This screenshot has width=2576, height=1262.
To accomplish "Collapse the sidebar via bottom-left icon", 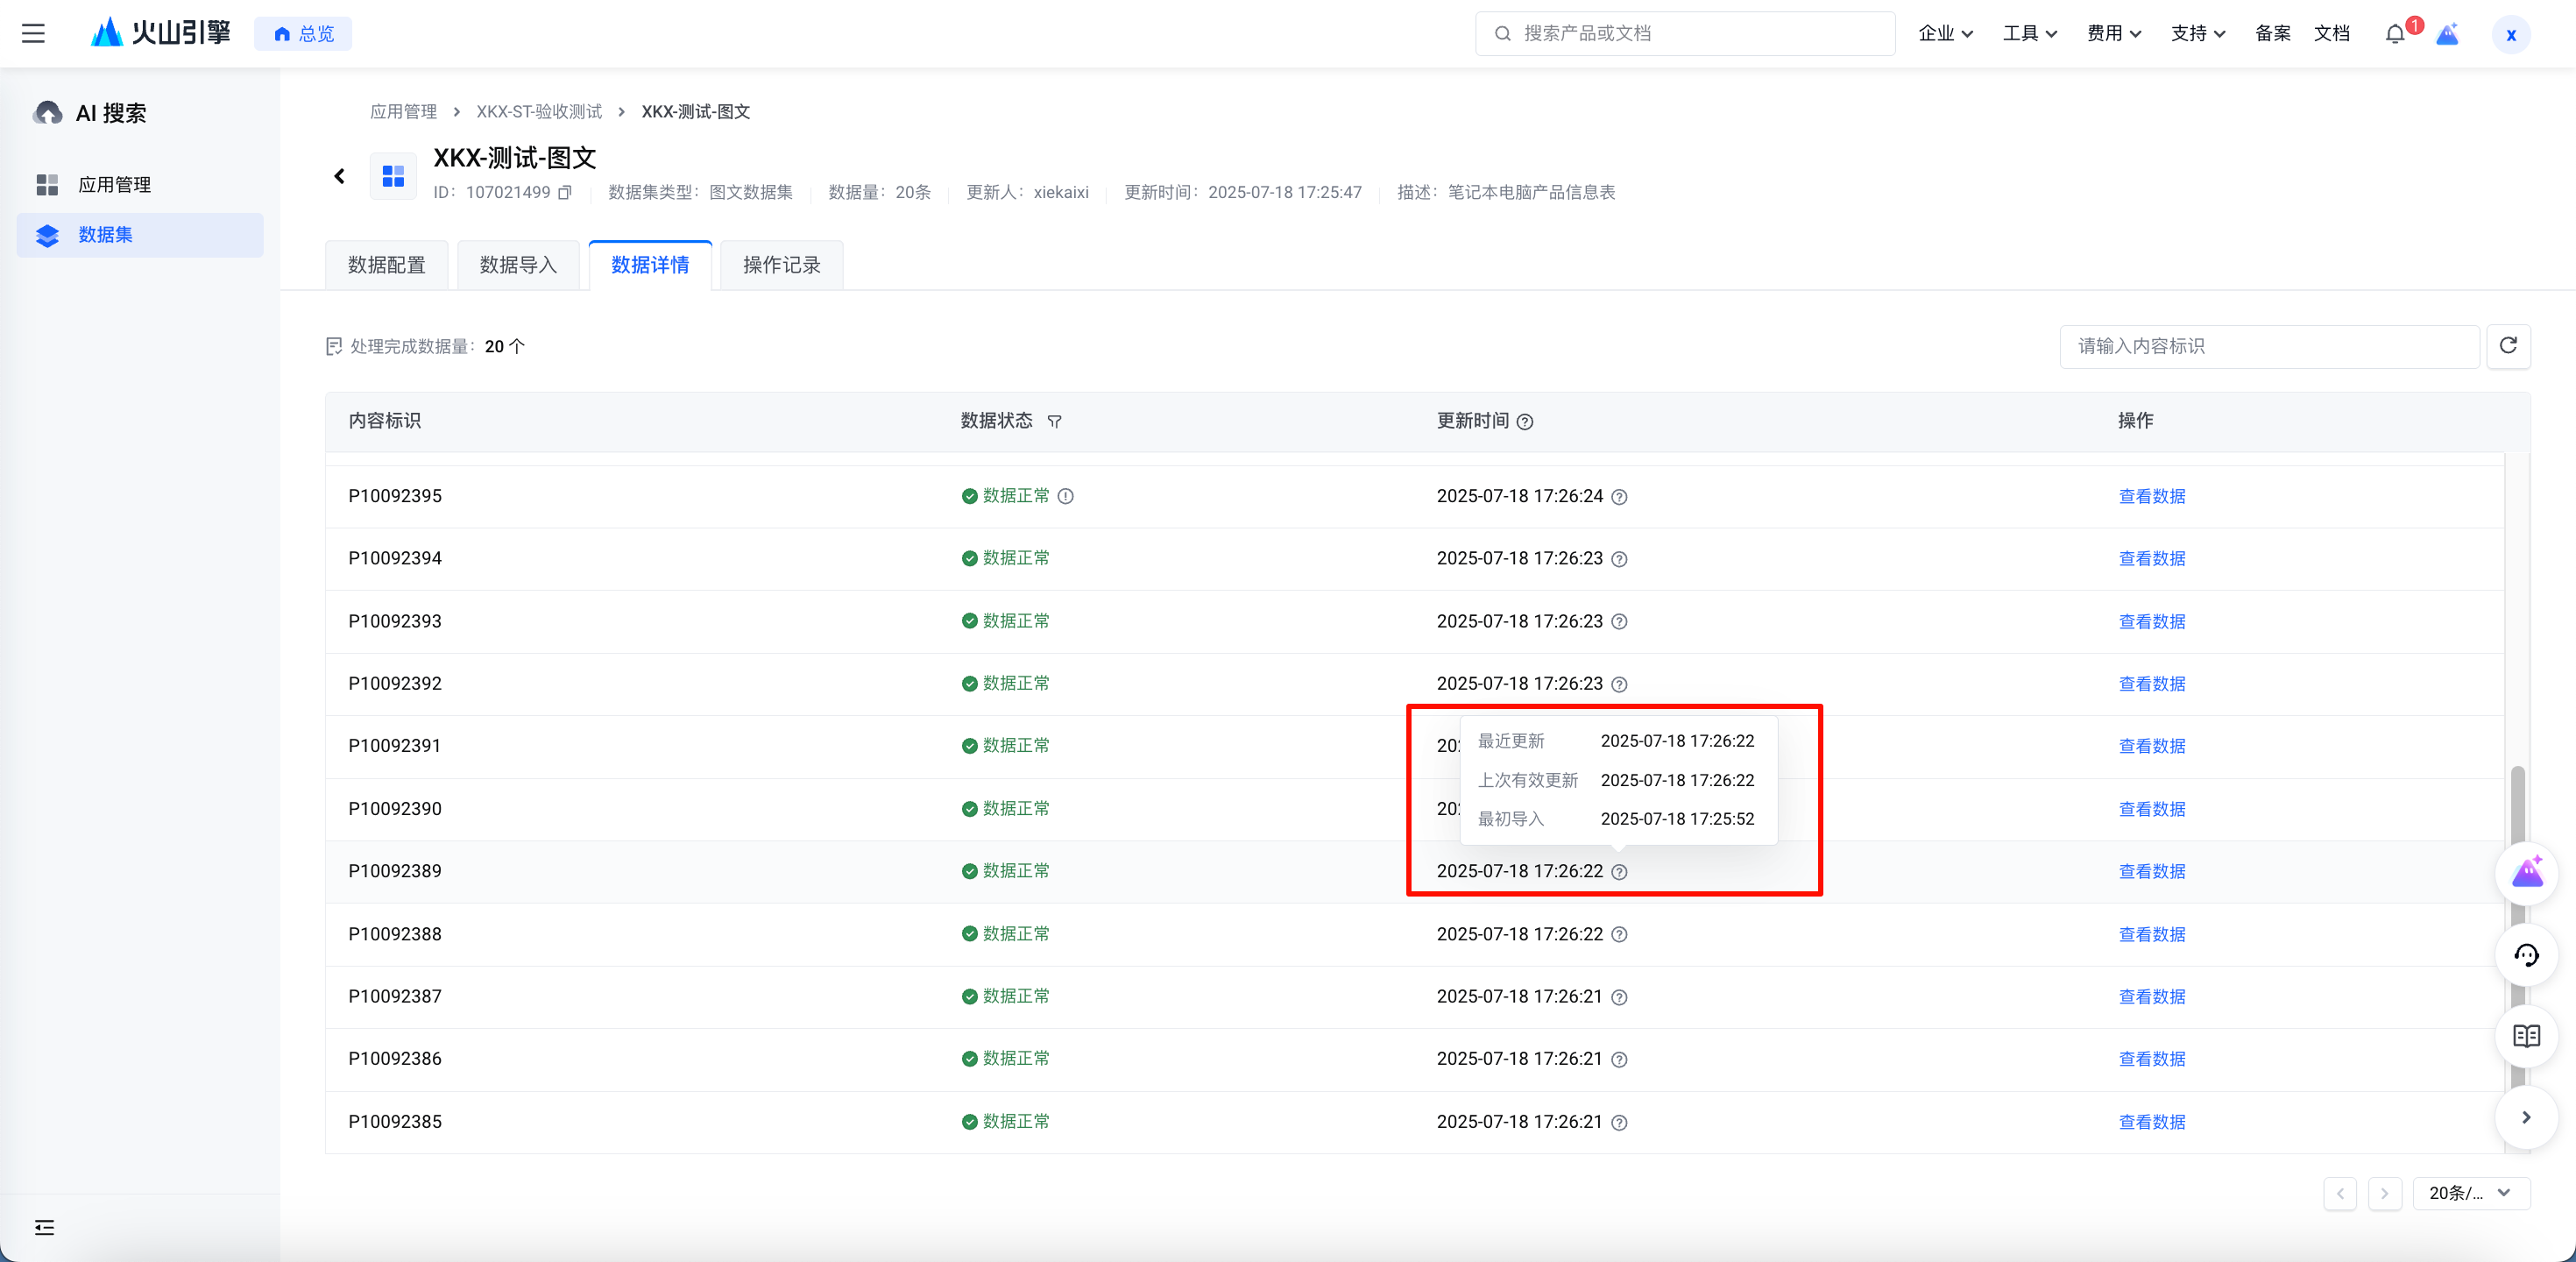I will click(44, 1227).
